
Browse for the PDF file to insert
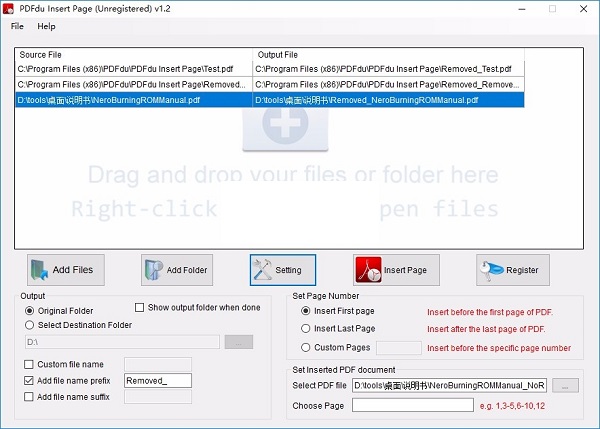click(x=565, y=385)
